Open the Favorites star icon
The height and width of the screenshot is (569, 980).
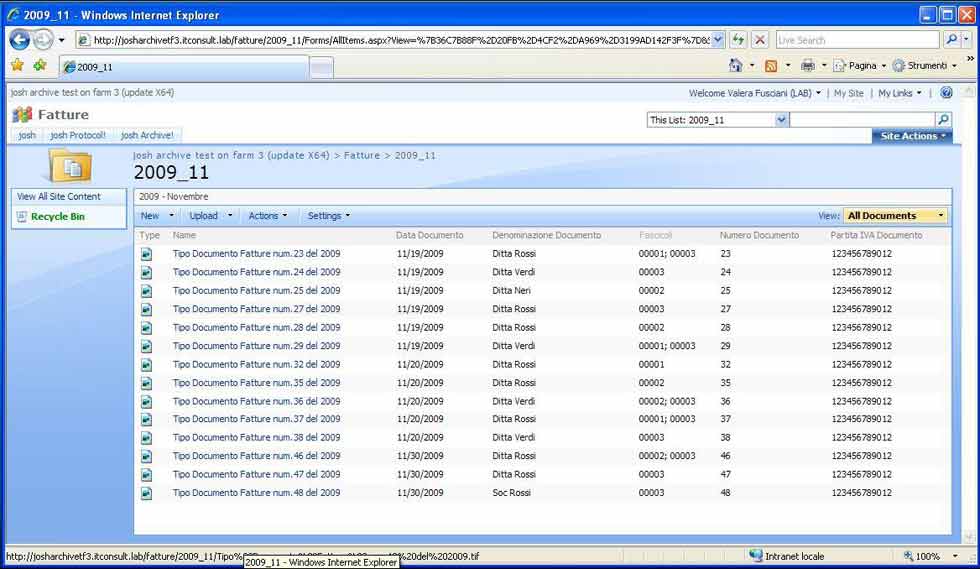[x=17, y=66]
